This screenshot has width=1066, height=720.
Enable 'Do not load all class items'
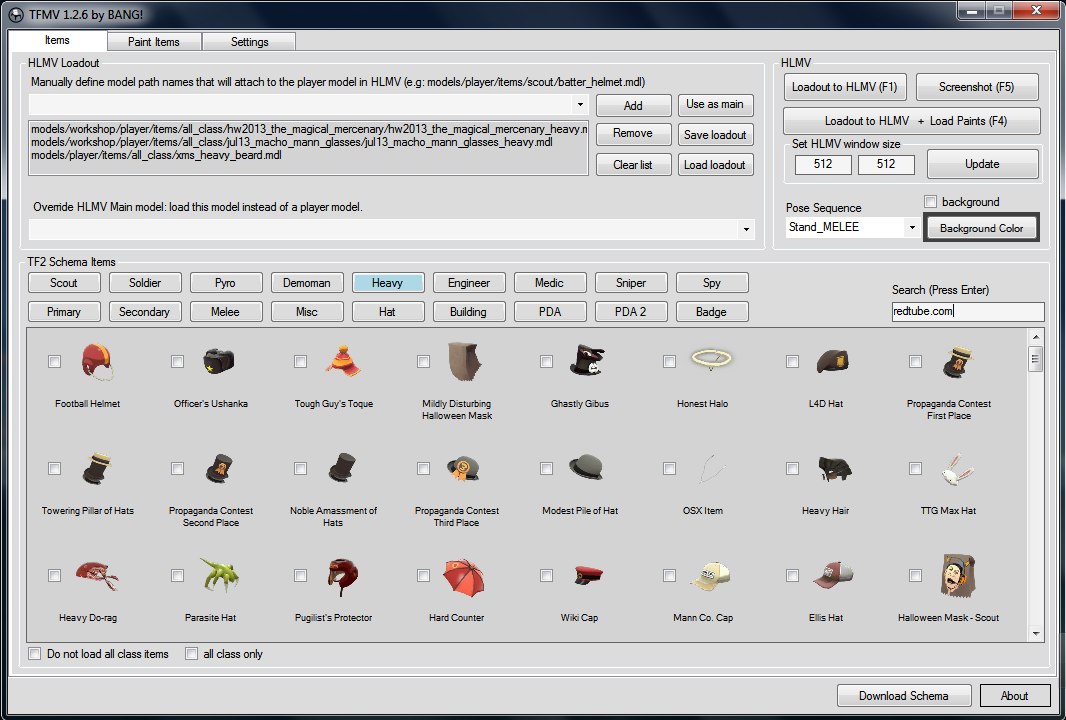(x=35, y=653)
